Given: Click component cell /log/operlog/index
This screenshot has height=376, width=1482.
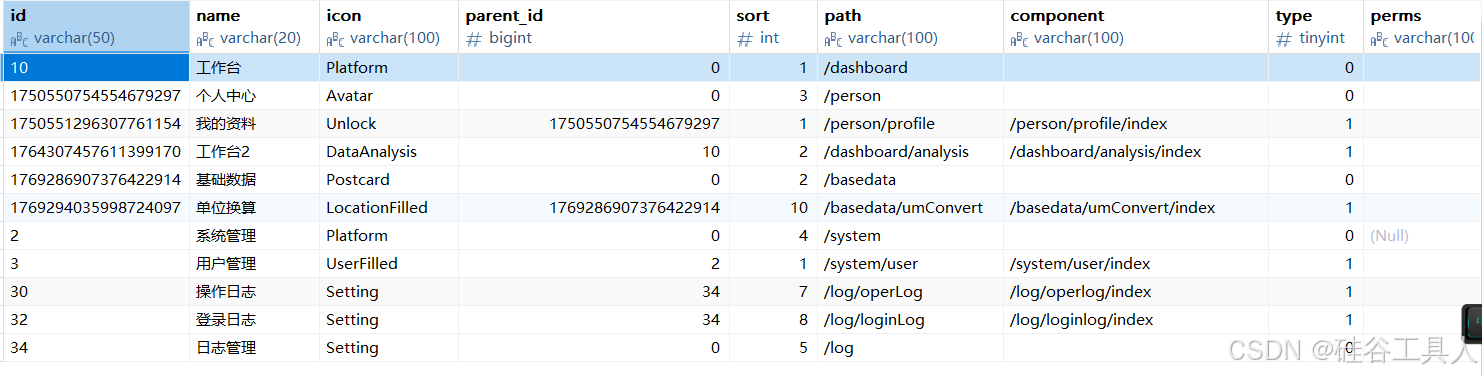Looking at the screenshot, I should pyautogui.click(x=1136, y=292).
